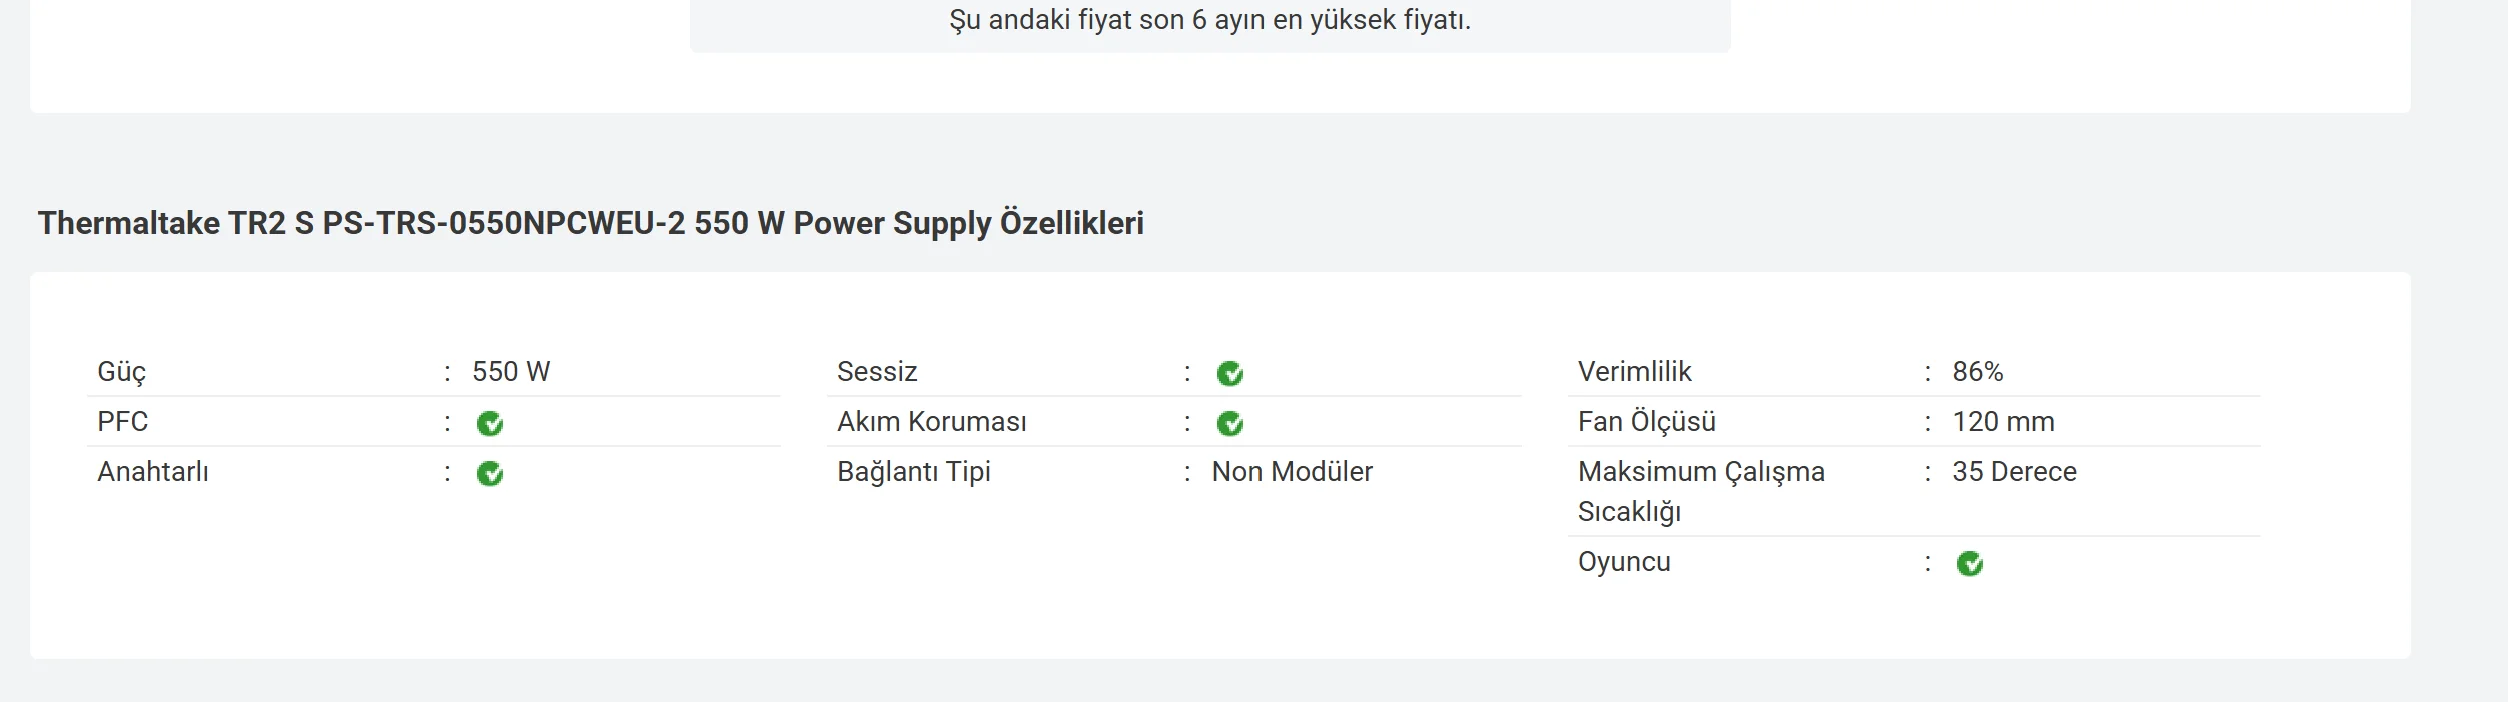Click the Fan Ölçüsü label
The width and height of the screenshot is (2508, 702).
(1646, 422)
